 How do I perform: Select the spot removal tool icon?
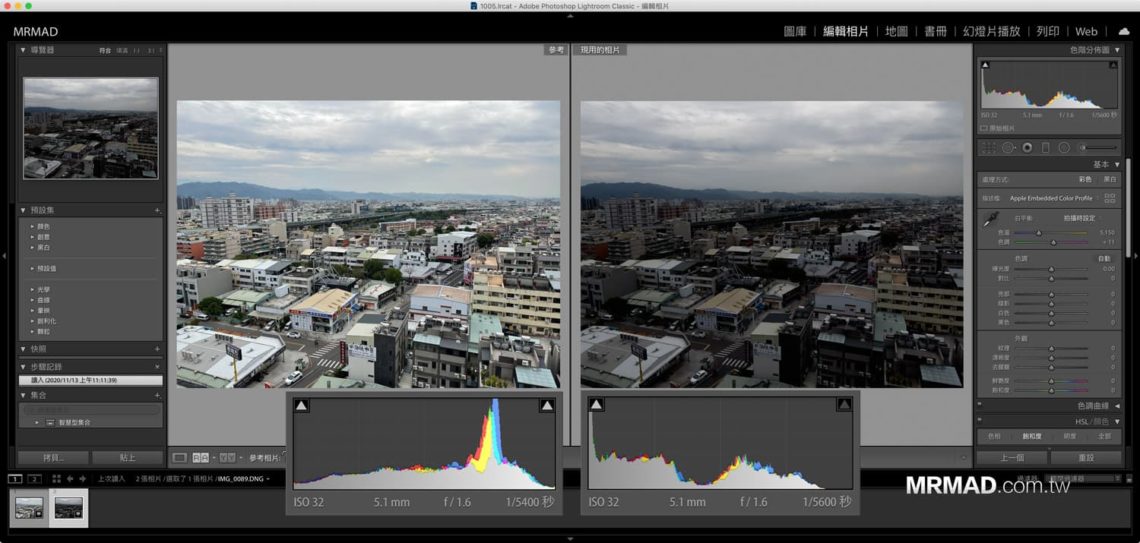[x=1007, y=147]
